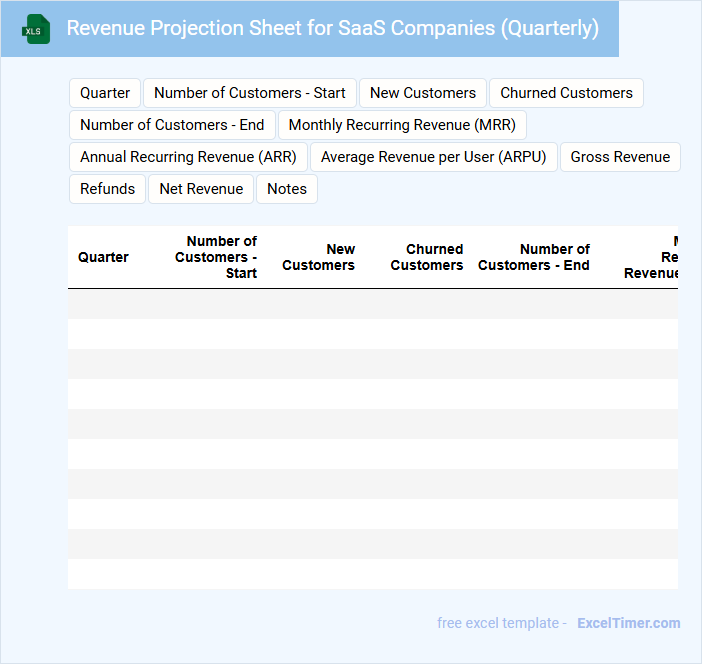The height and width of the screenshot is (664, 702).
Task: Click the Net Revenue tag
Action: click(x=201, y=189)
